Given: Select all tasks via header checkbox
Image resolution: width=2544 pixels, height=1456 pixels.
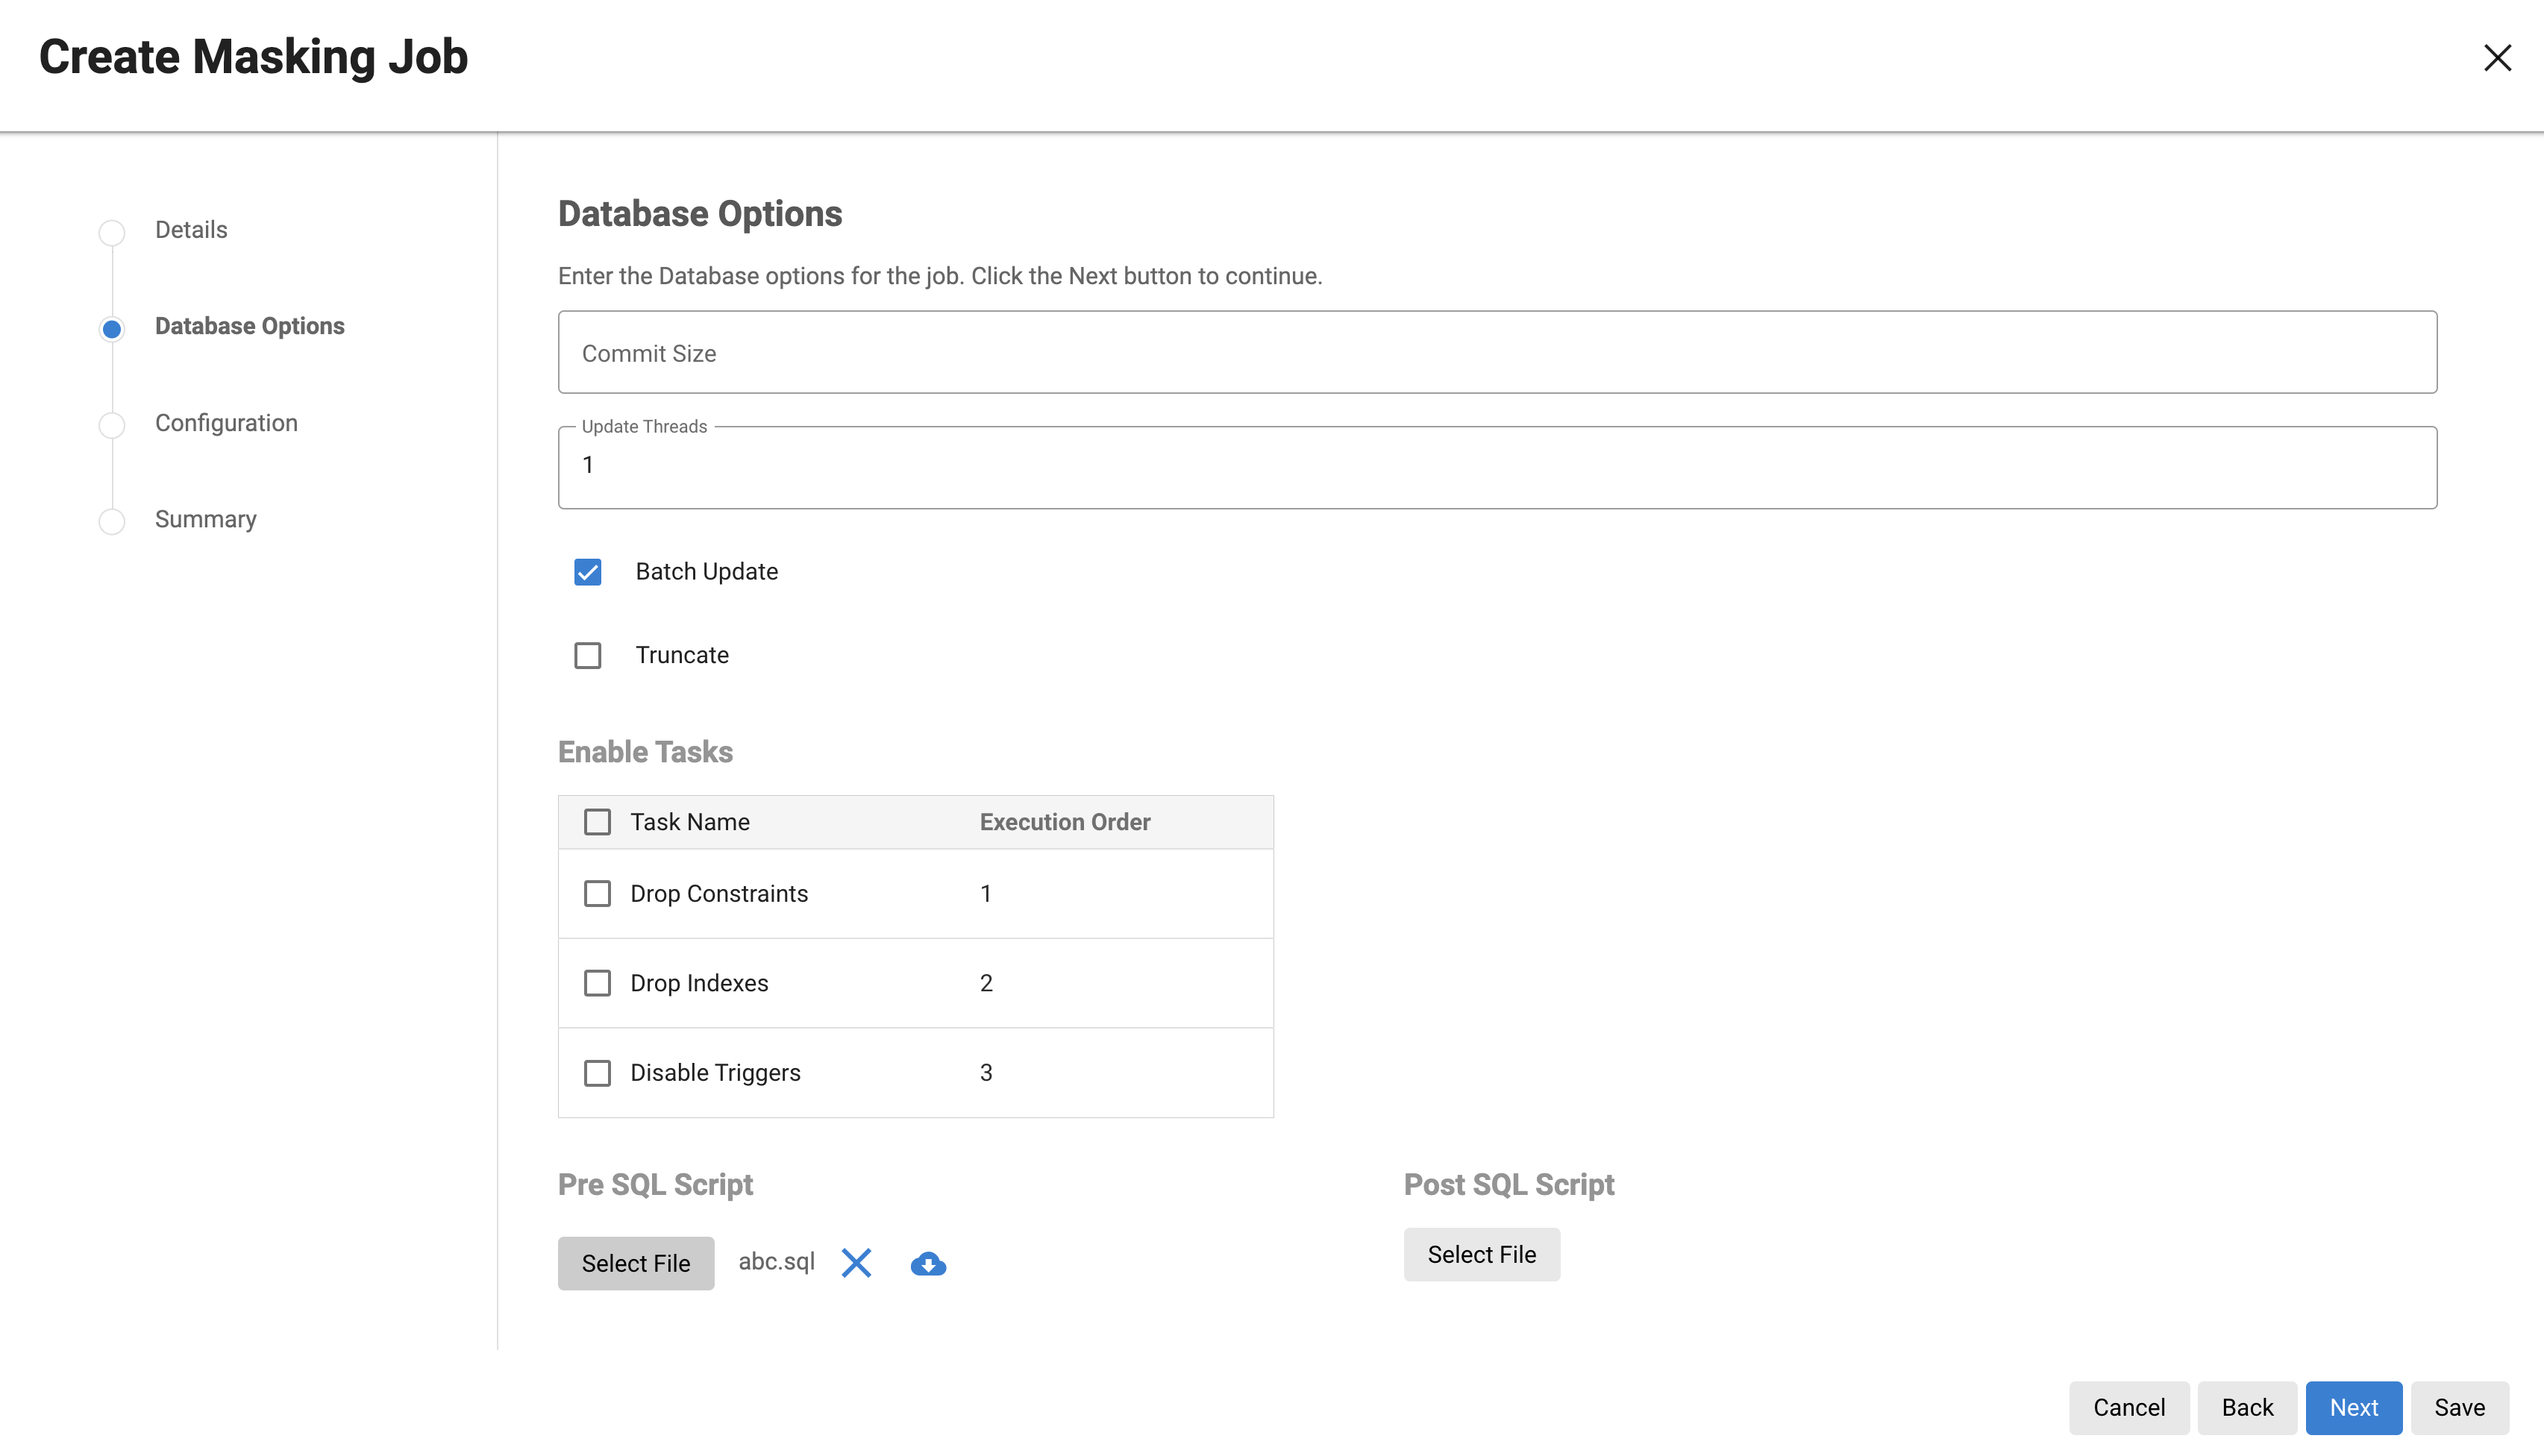Looking at the screenshot, I should (x=597, y=822).
